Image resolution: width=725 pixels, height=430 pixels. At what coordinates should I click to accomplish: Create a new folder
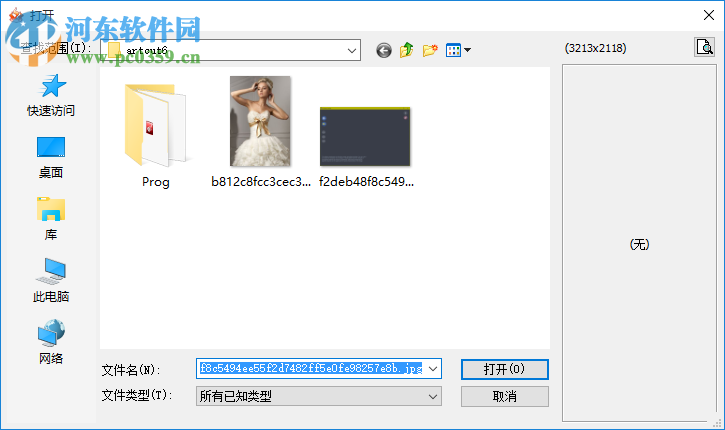(430, 50)
